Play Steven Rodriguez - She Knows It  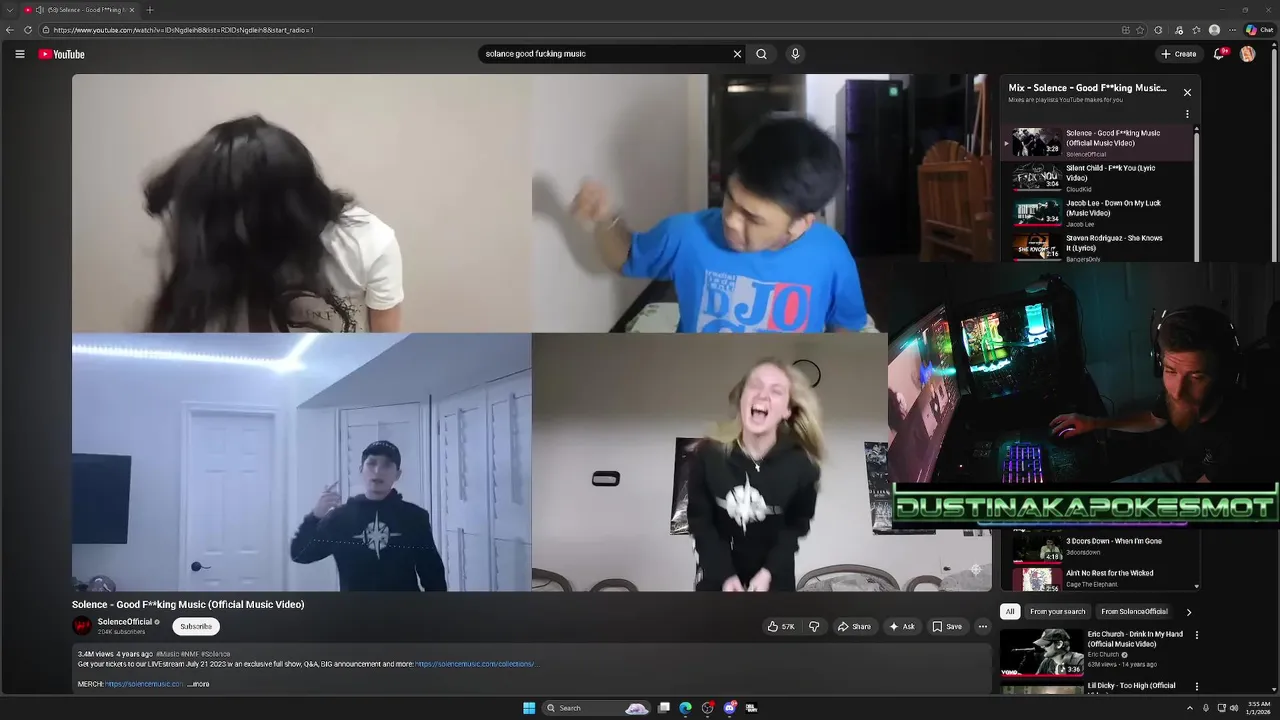1098,247
